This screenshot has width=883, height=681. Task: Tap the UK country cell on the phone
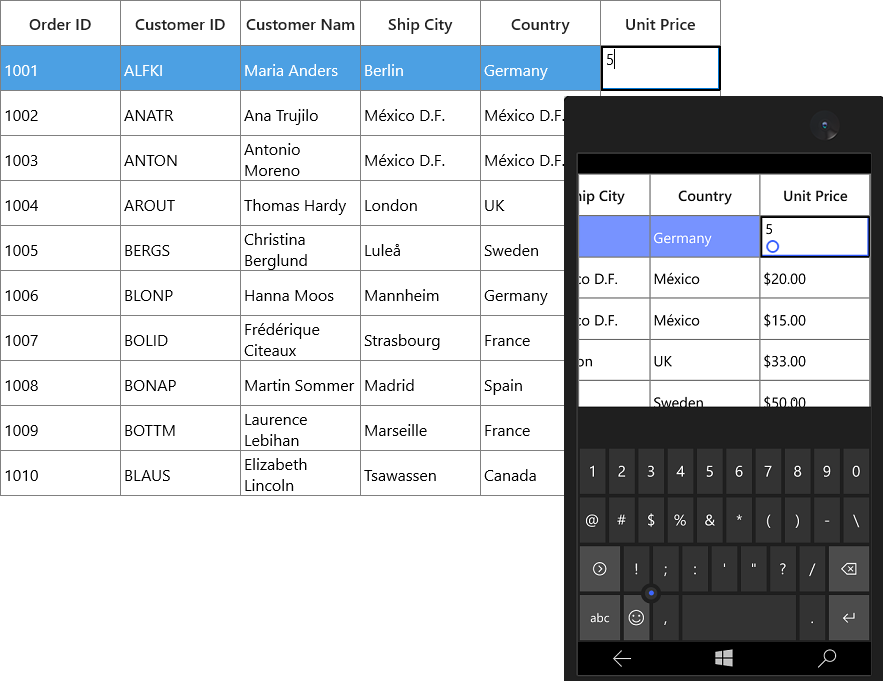pos(705,360)
